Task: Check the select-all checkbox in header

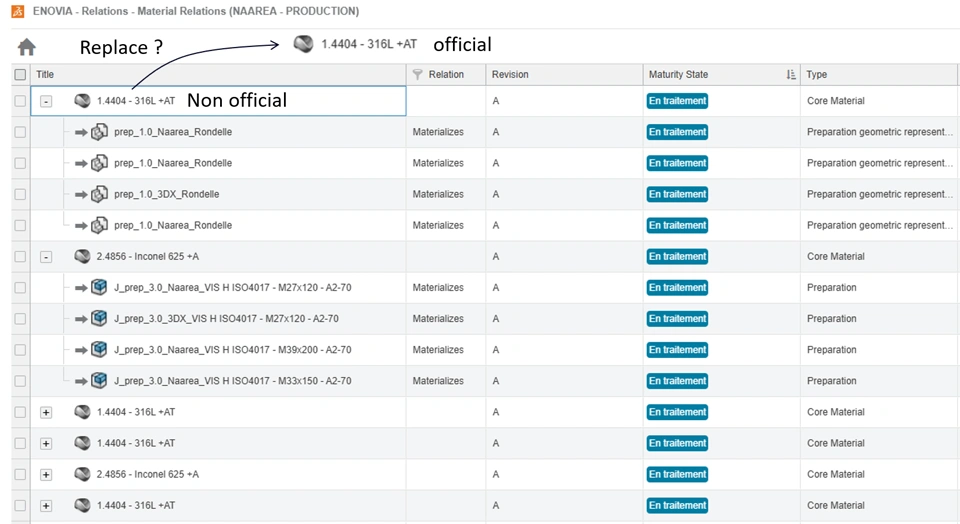Action: 20,75
